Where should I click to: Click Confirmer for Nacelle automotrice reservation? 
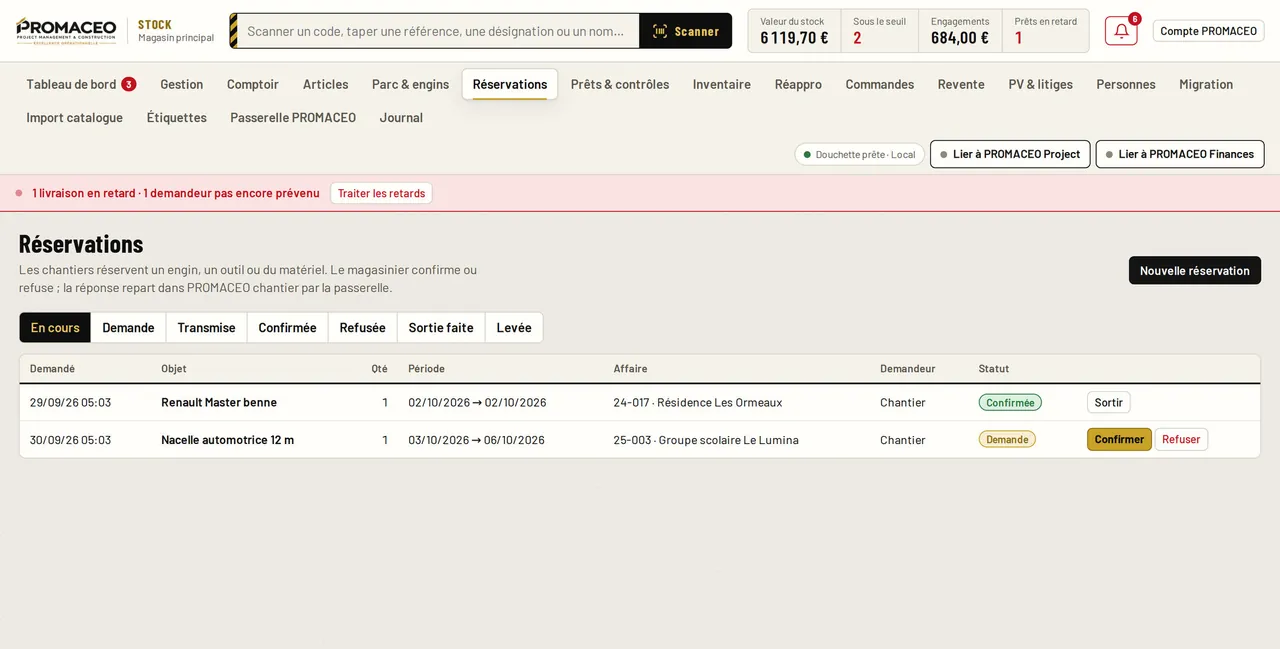point(1119,440)
